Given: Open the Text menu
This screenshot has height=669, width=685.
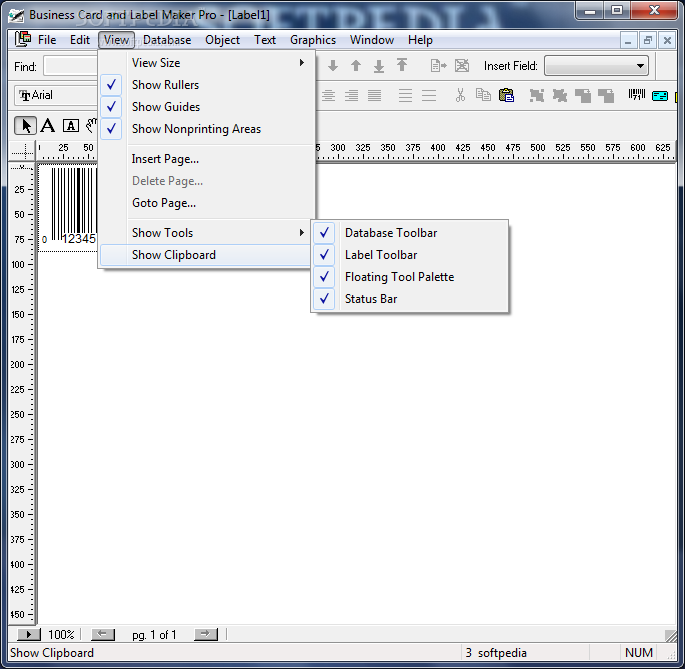Looking at the screenshot, I should click(x=265, y=40).
